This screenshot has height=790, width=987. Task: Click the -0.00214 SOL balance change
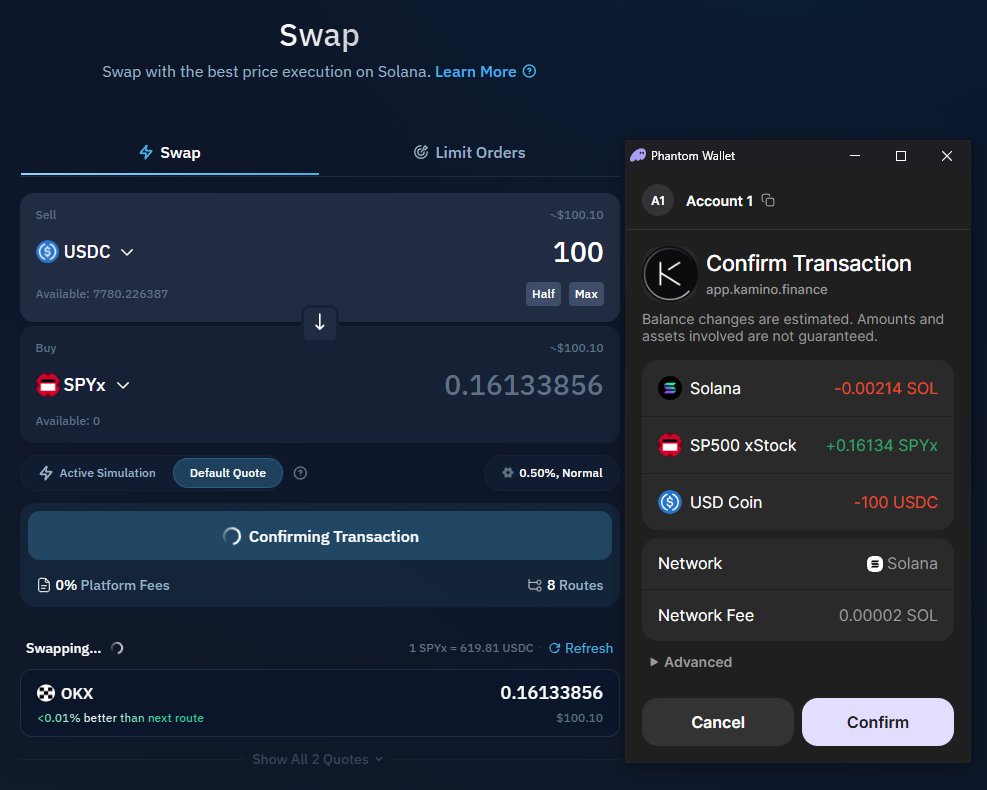click(886, 388)
